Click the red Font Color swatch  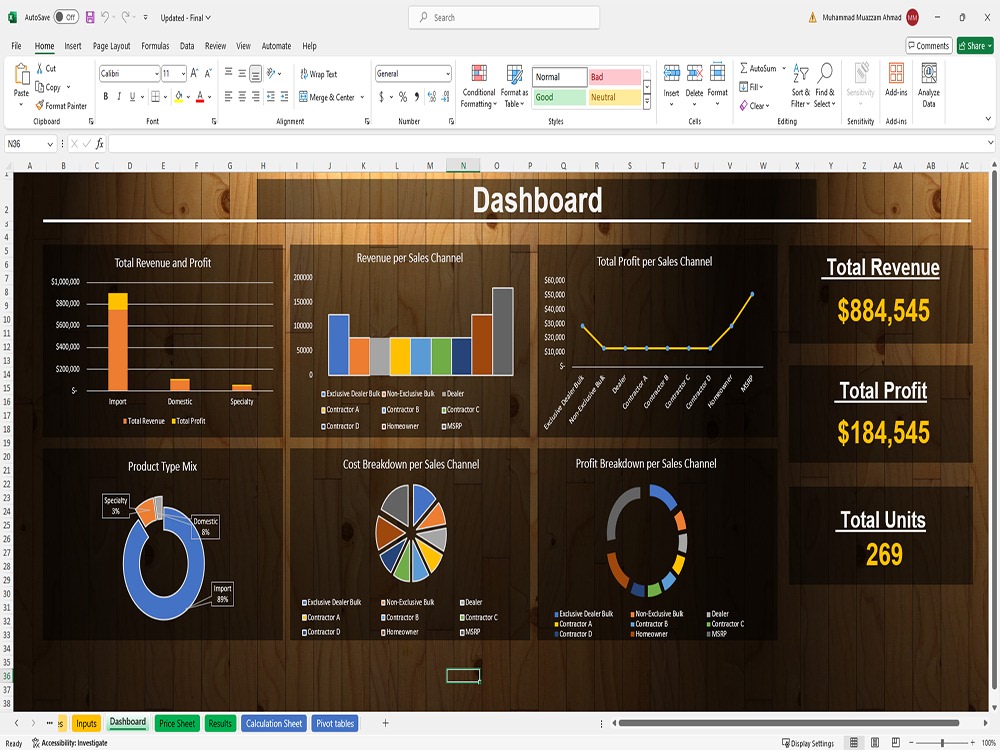click(x=200, y=96)
